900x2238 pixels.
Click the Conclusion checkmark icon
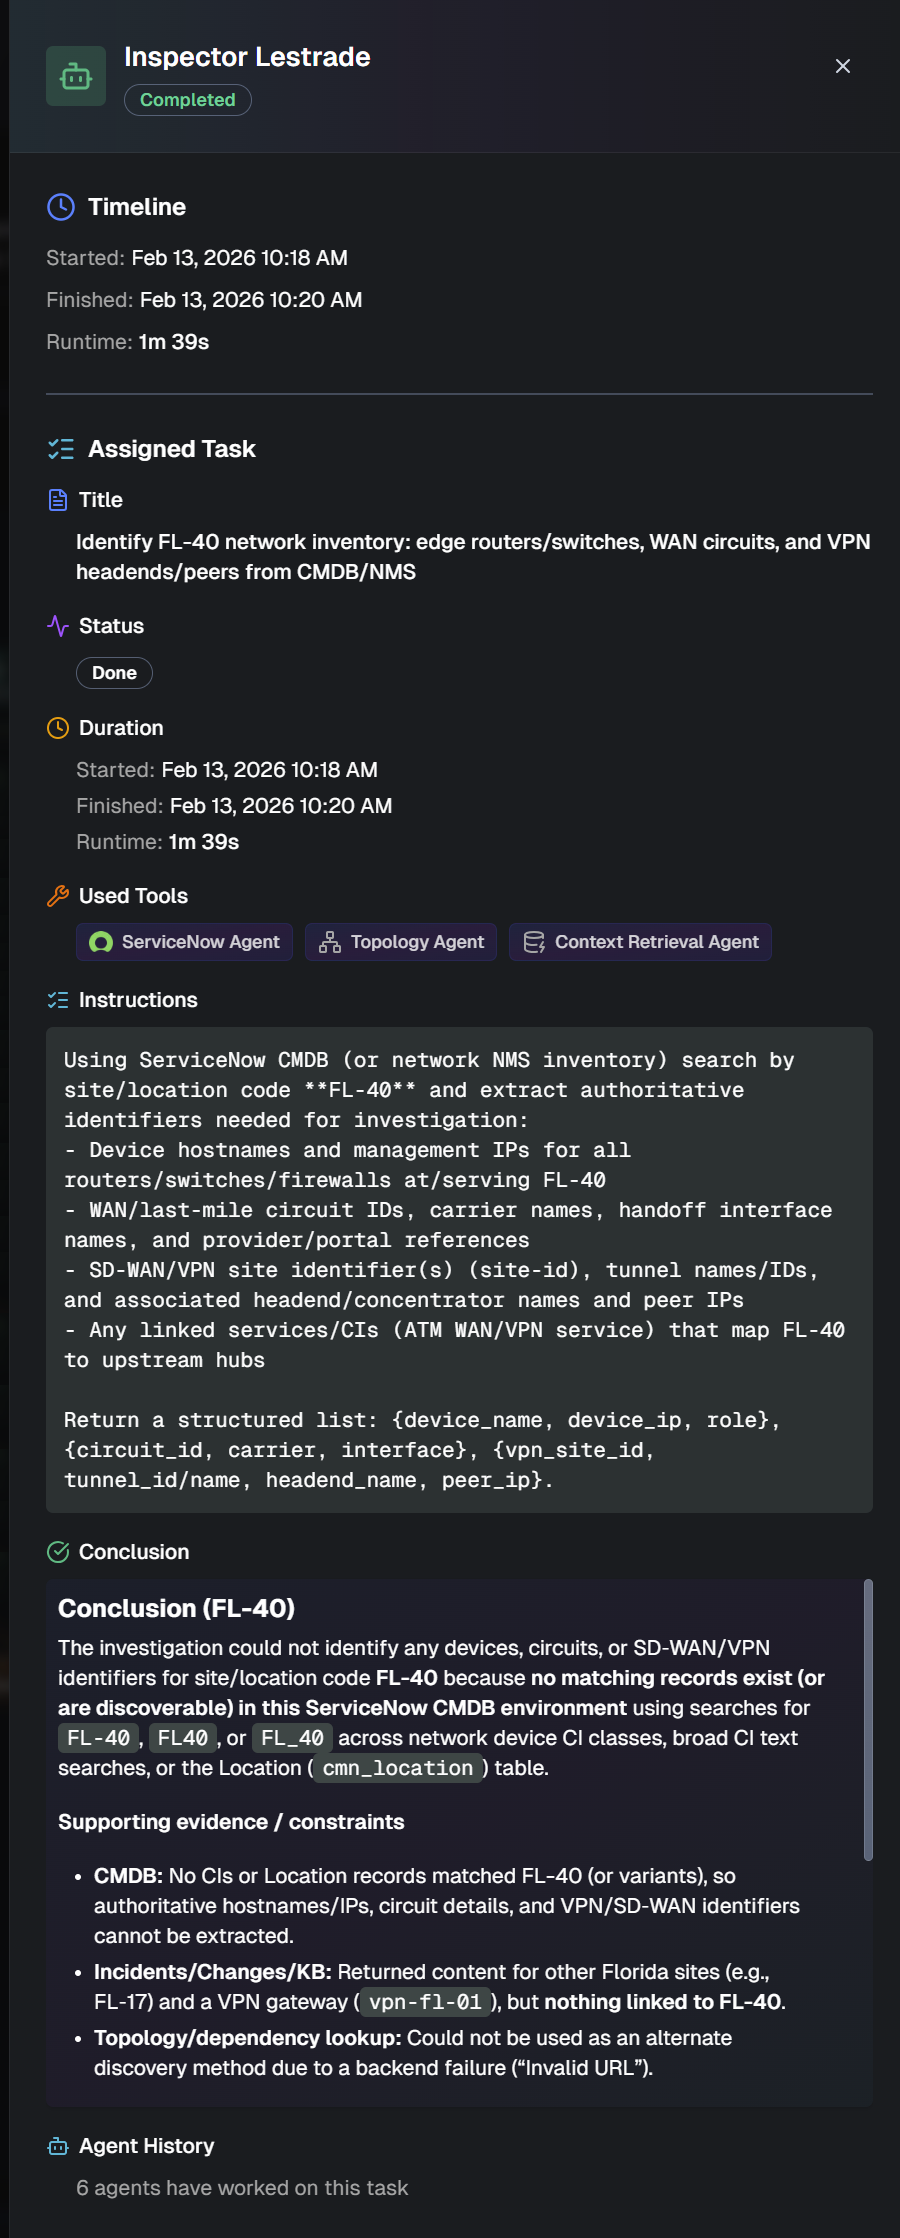tap(58, 1552)
